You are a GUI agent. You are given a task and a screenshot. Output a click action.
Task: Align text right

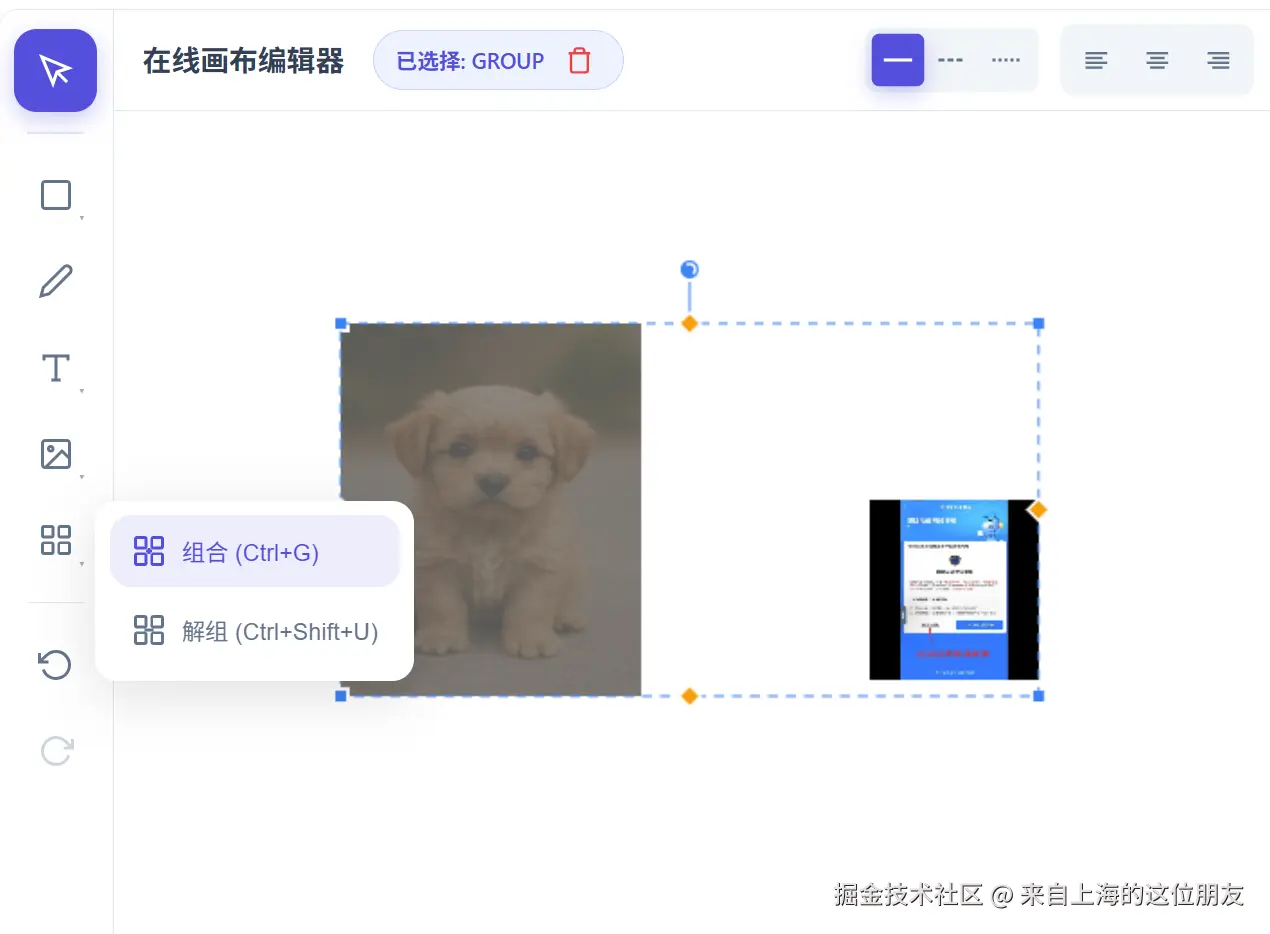(1218, 60)
